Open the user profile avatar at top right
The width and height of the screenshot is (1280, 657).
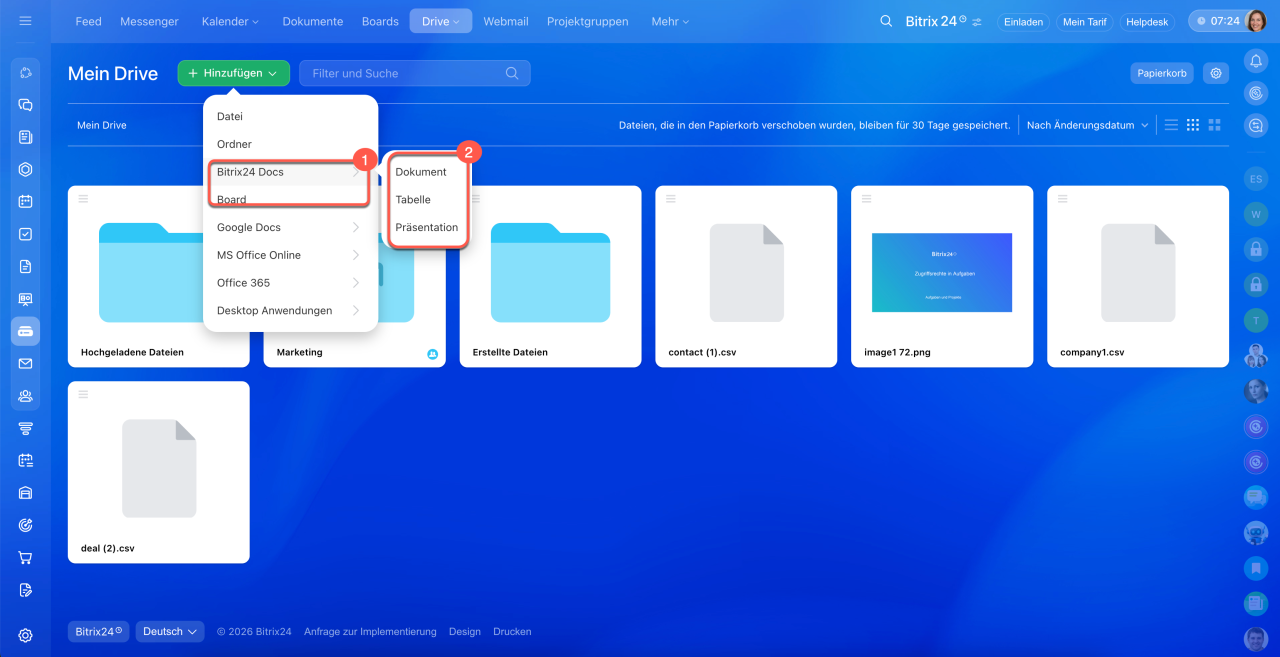point(1257,21)
